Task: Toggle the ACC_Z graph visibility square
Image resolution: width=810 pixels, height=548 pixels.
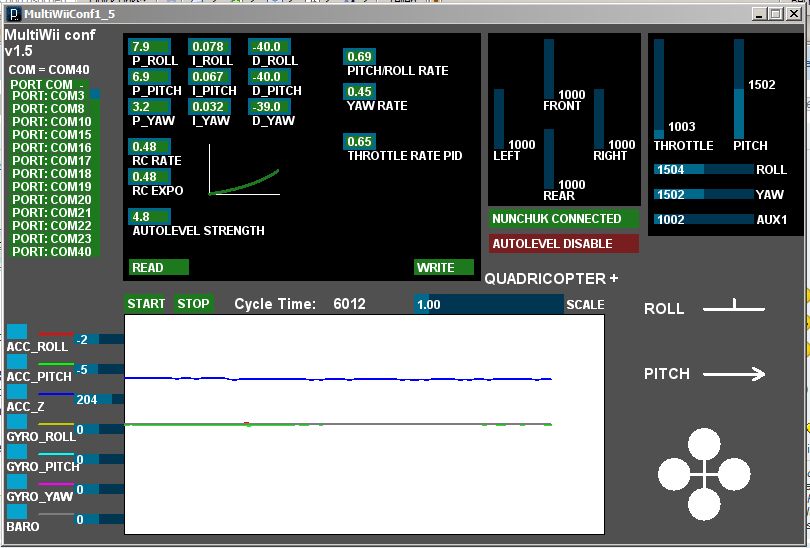Action: click(x=17, y=392)
